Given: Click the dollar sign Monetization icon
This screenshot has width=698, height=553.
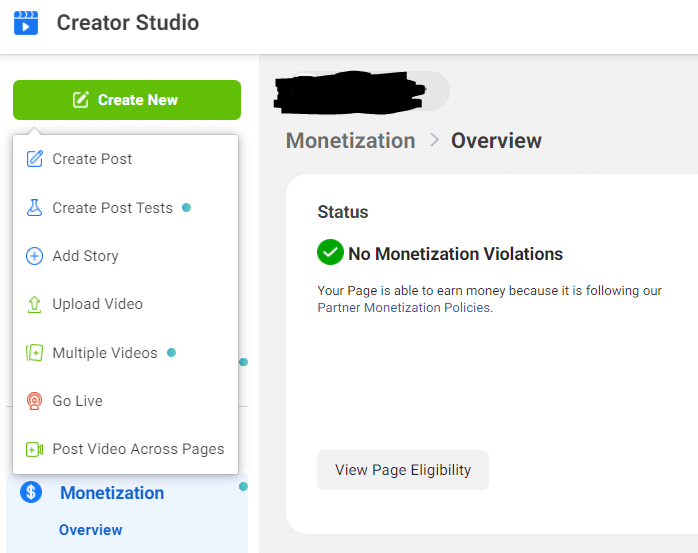Looking at the screenshot, I should [x=31, y=492].
